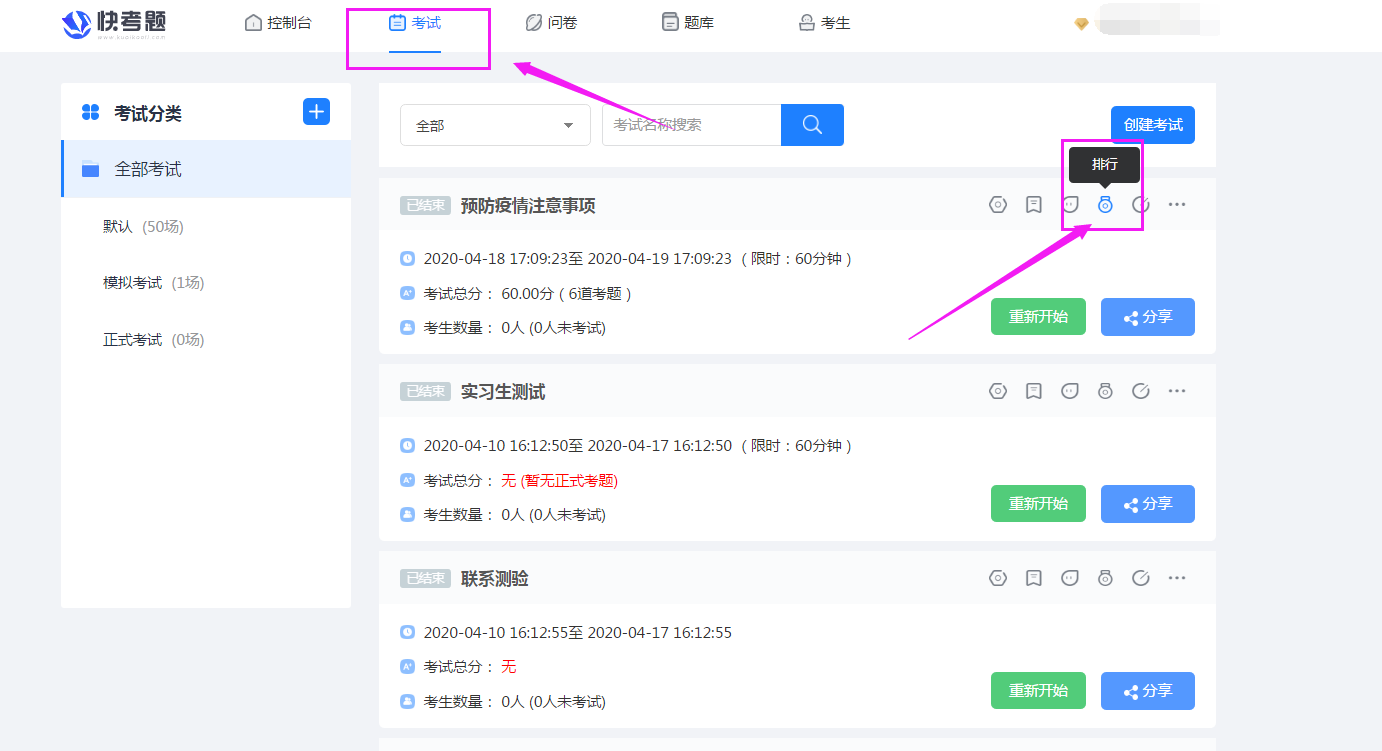Screen dimensions: 1382x751
Task: Click the bookmark icon in 联系测验 row
Action: 1034,578
